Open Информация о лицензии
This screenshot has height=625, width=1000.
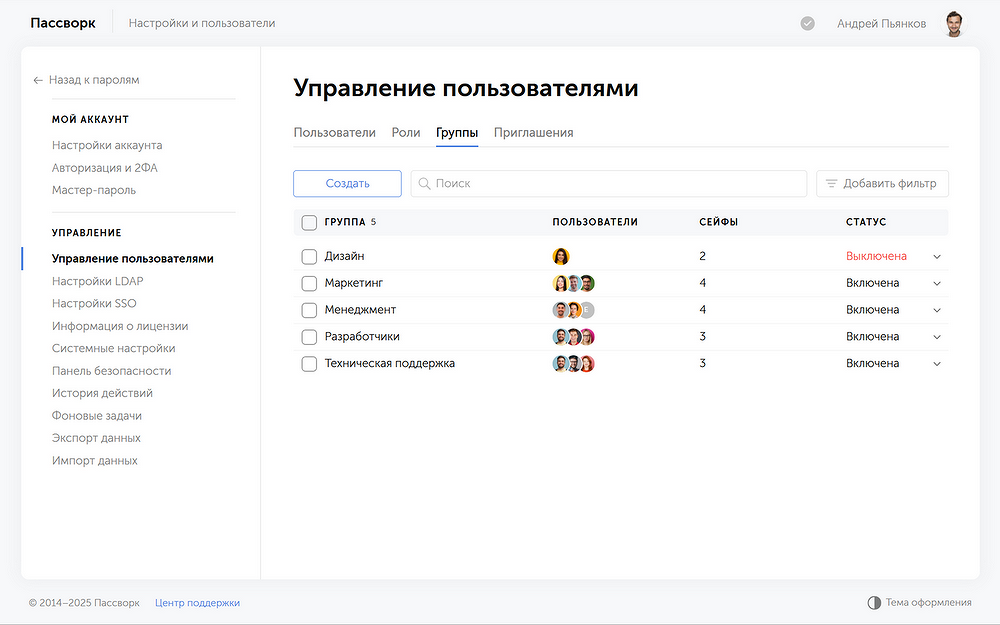(120, 326)
